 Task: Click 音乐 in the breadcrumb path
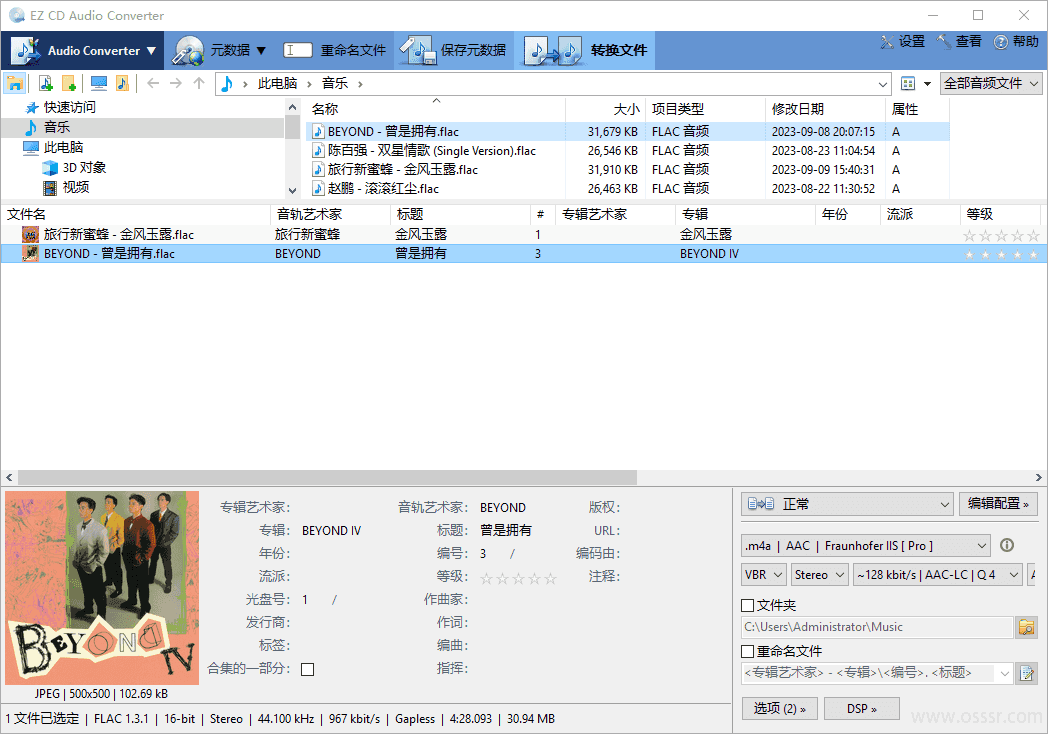pos(335,84)
